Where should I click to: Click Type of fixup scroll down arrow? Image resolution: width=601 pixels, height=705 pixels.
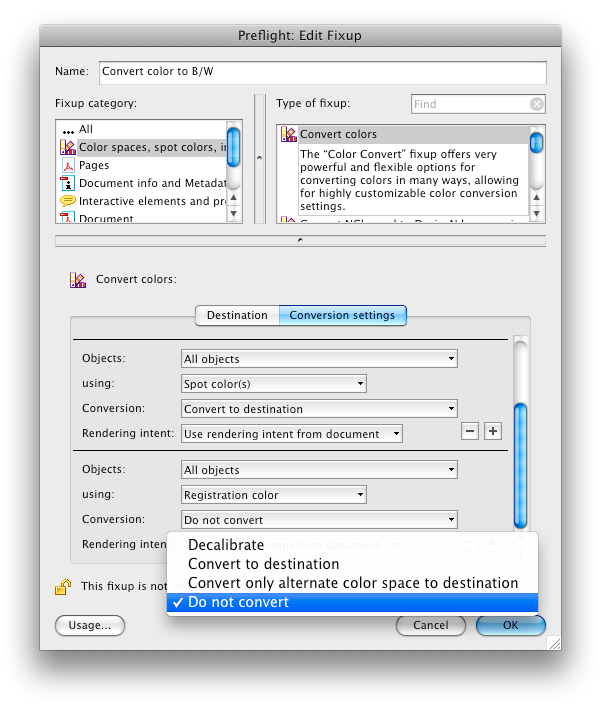tap(536, 214)
